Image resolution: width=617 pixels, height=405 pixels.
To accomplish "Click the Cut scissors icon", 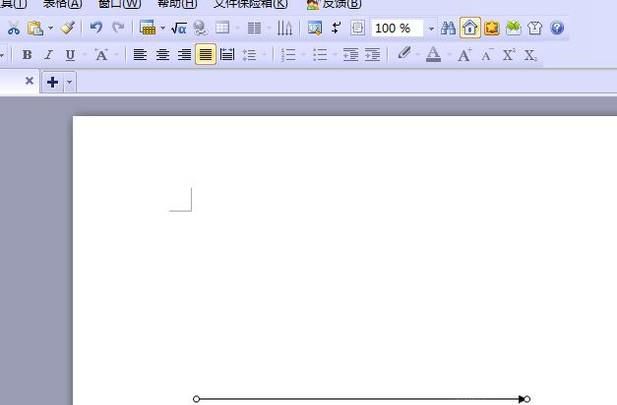I will [14, 28].
